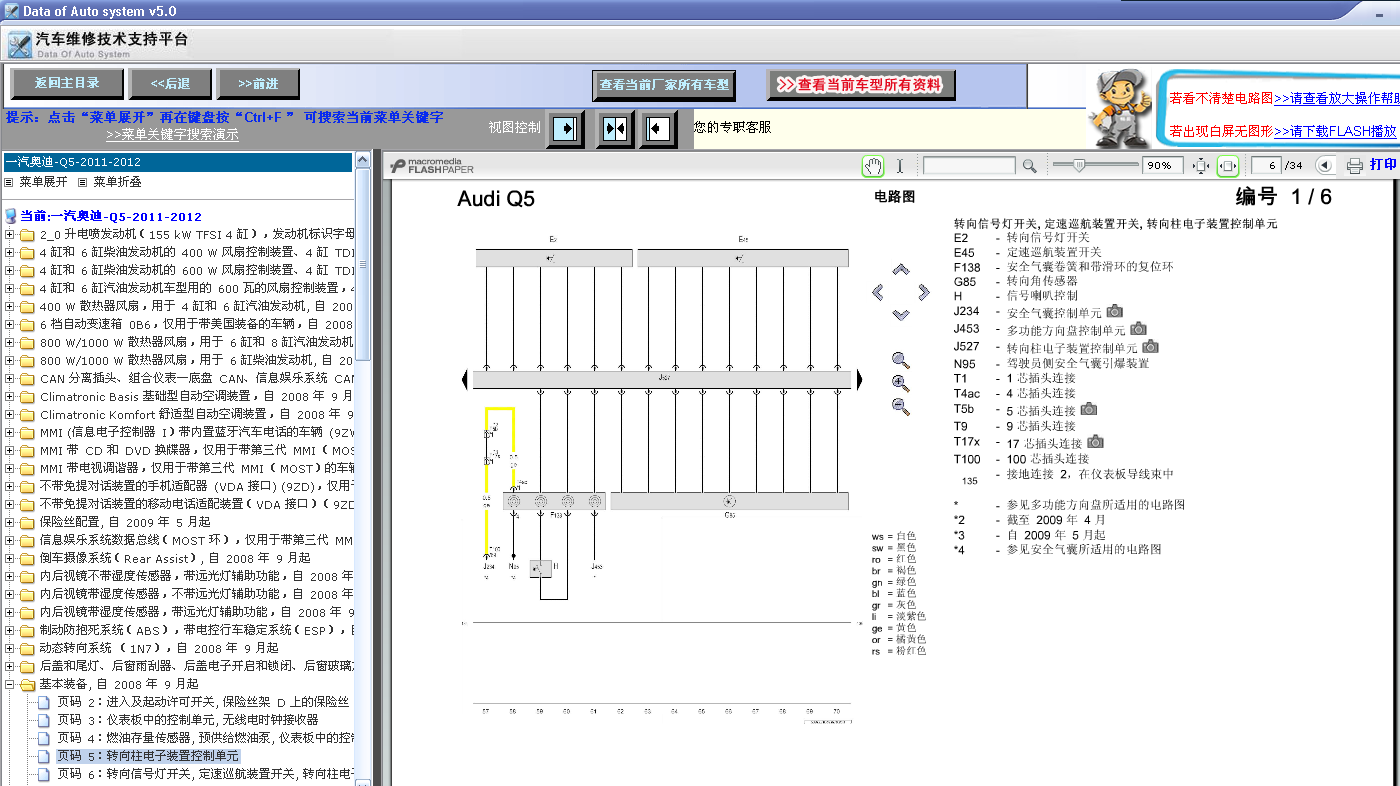Expand the Climatronic Basis folder
This screenshot has width=1400, height=786.
[10, 396]
